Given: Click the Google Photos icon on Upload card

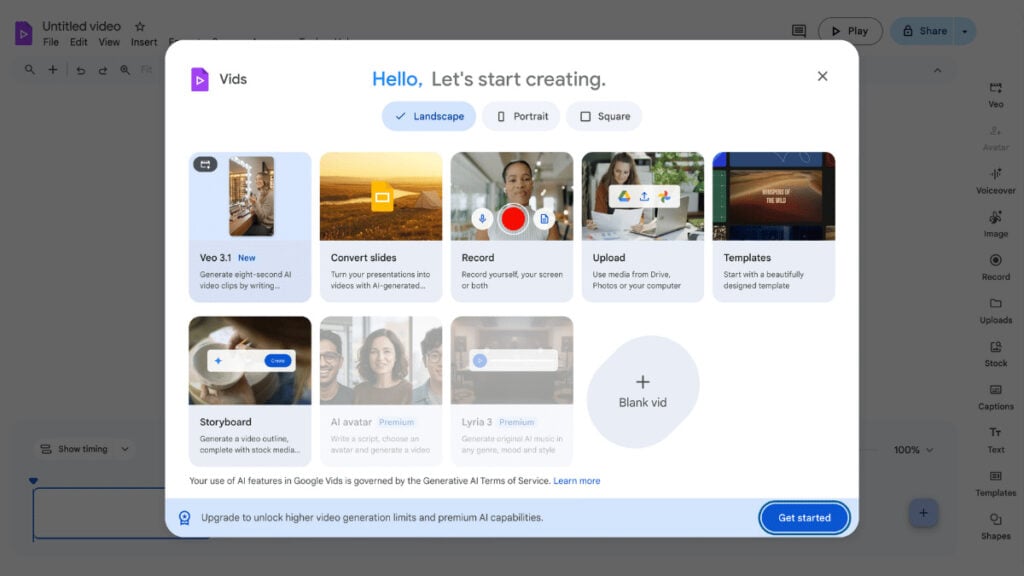Looking at the screenshot, I should (664, 197).
